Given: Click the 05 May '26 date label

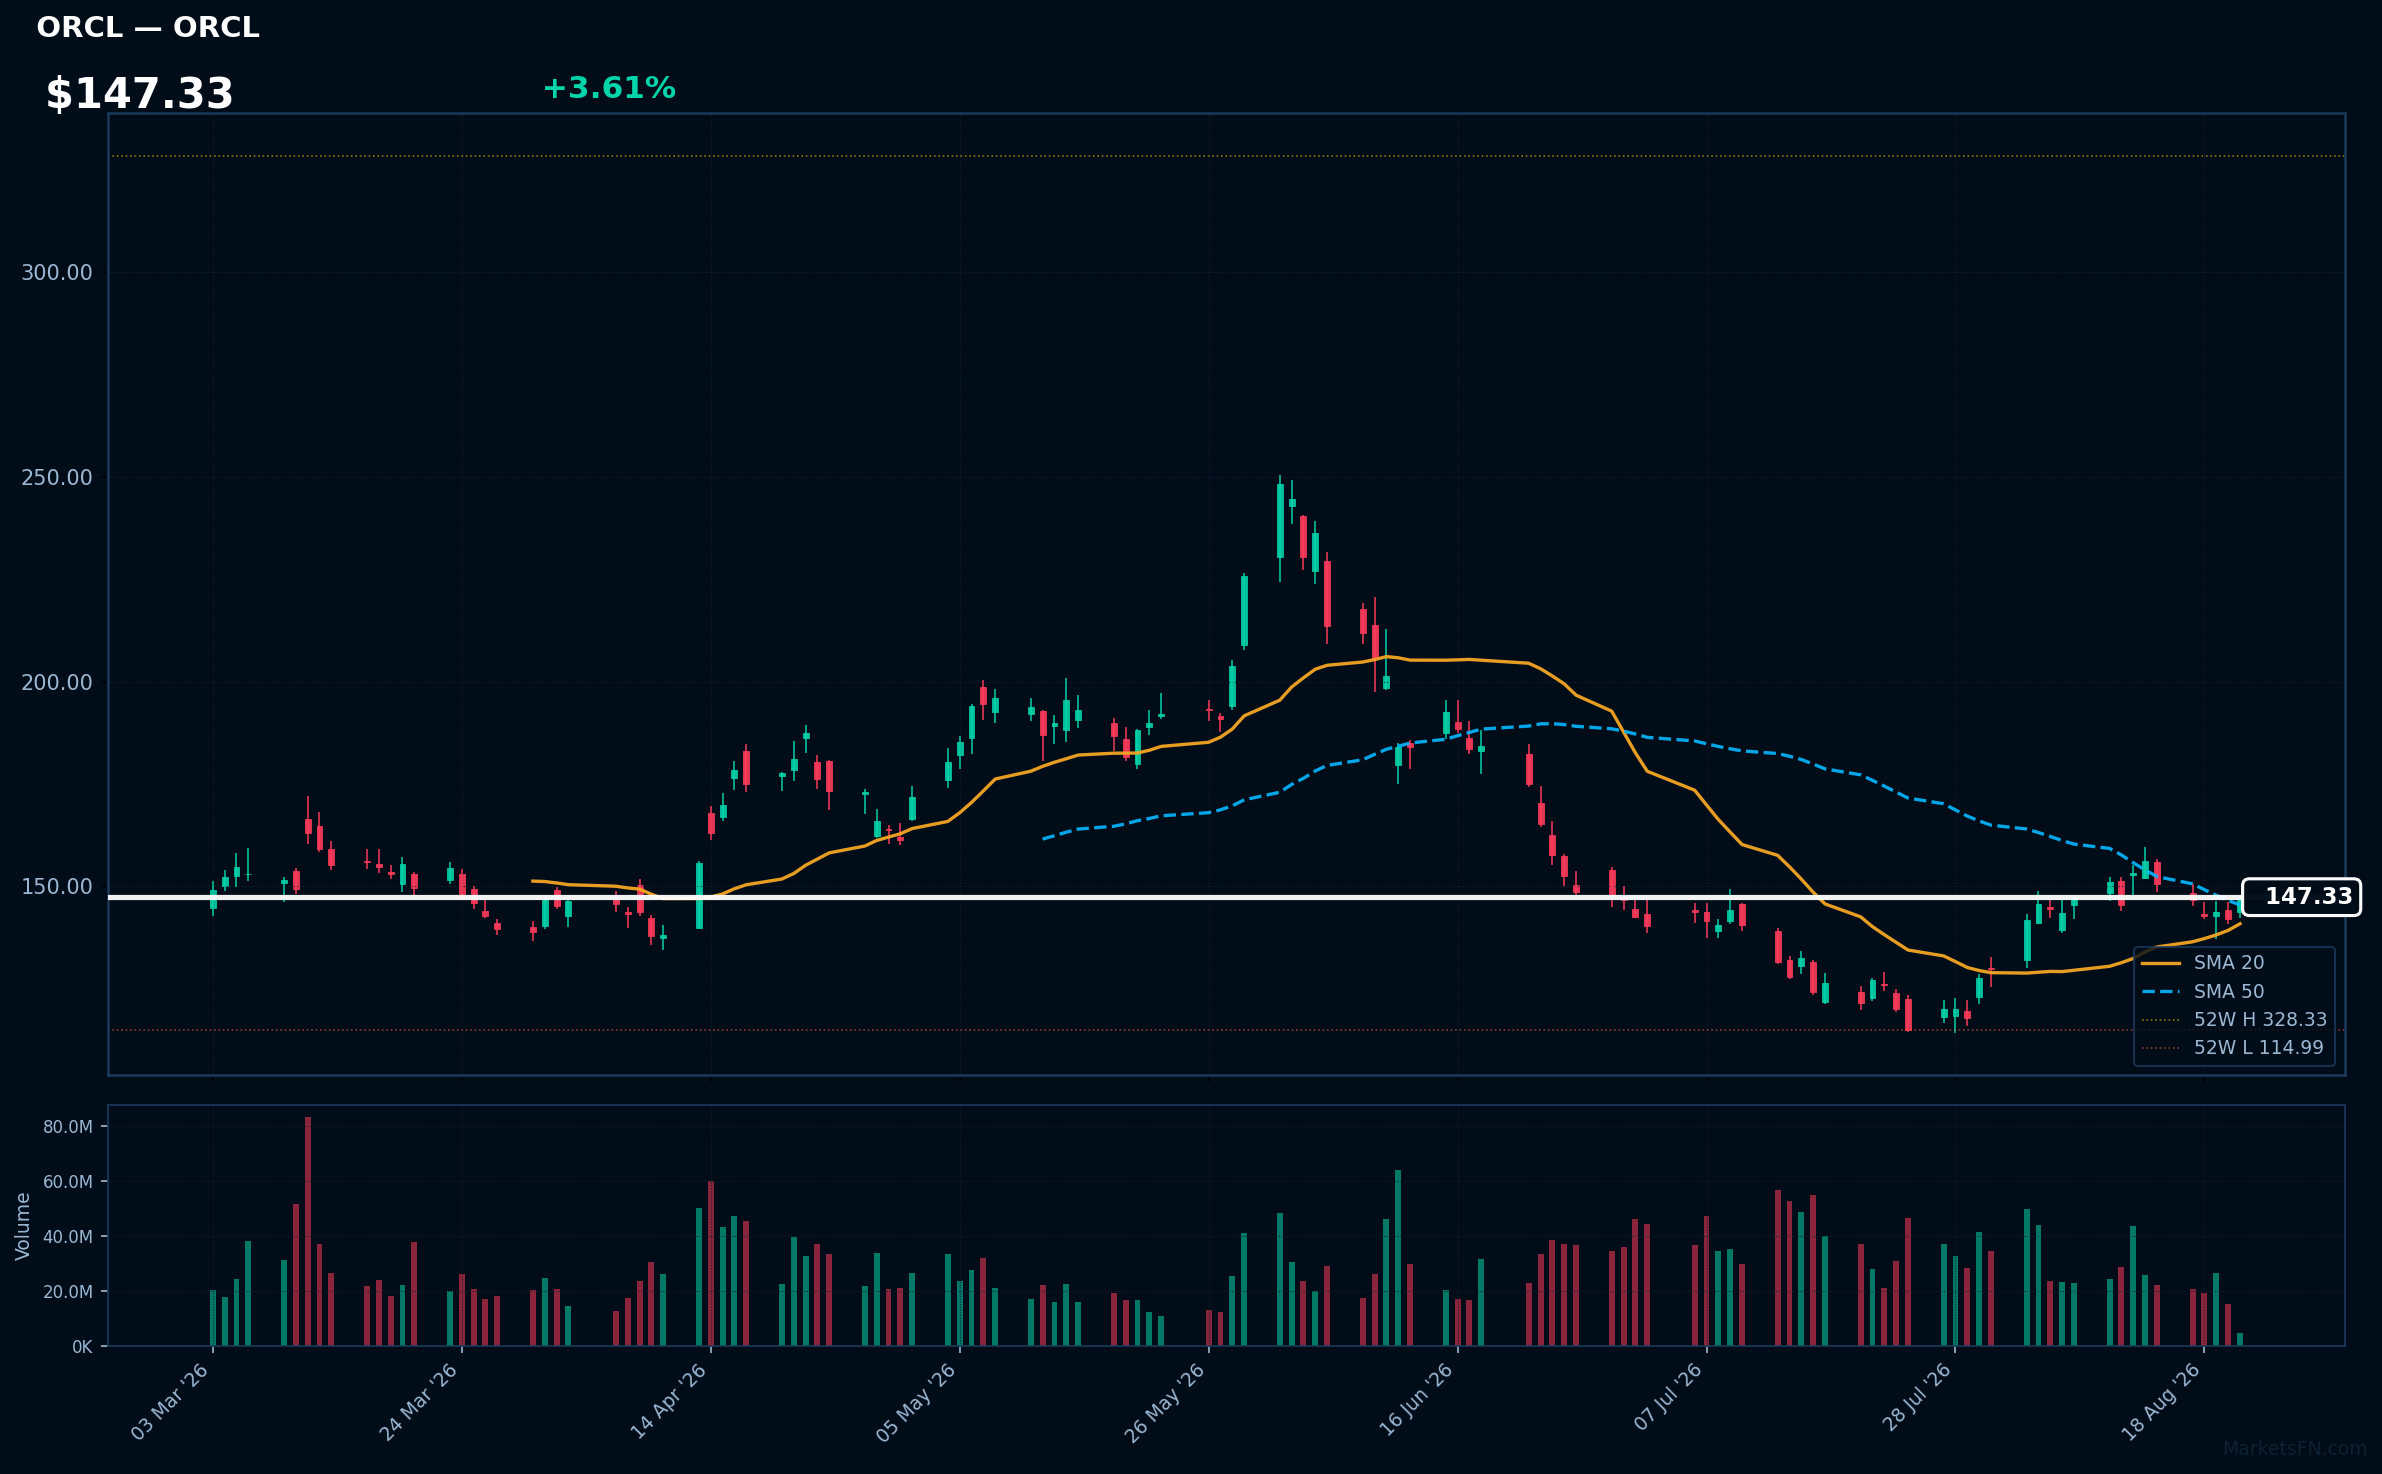Looking at the screenshot, I should (x=917, y=1402).
